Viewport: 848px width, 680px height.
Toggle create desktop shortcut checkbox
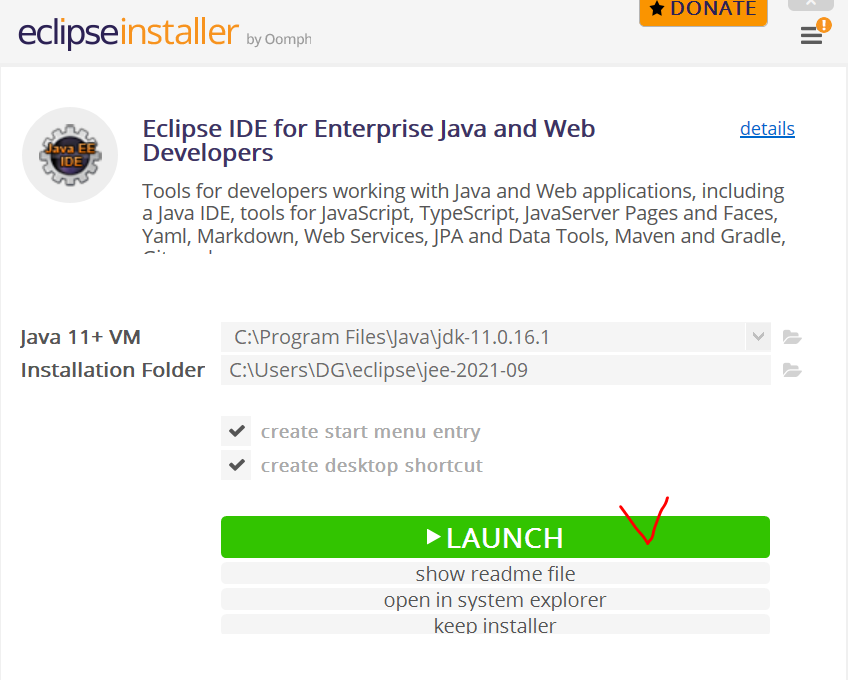236,465
